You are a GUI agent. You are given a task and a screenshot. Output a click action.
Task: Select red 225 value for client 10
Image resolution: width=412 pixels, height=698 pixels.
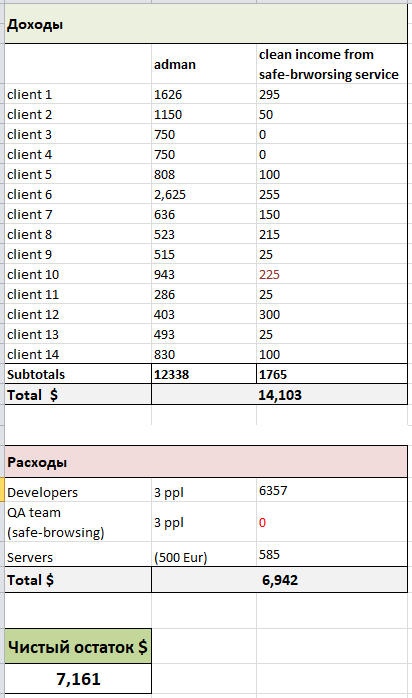[x=331, y=274]
